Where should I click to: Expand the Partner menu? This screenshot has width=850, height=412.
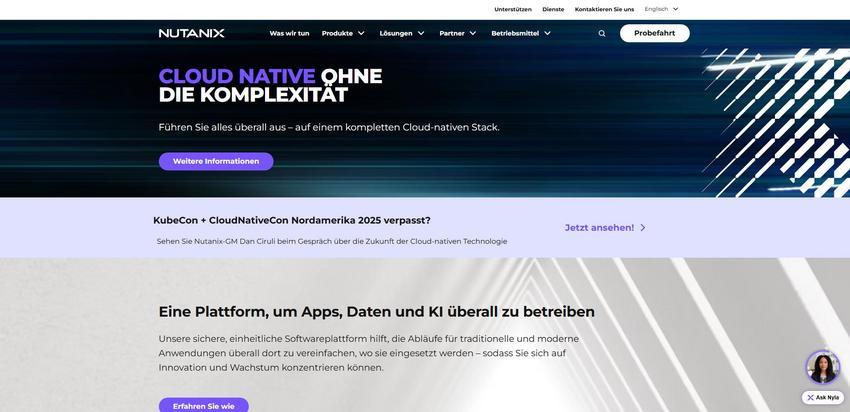pos(458,33)
